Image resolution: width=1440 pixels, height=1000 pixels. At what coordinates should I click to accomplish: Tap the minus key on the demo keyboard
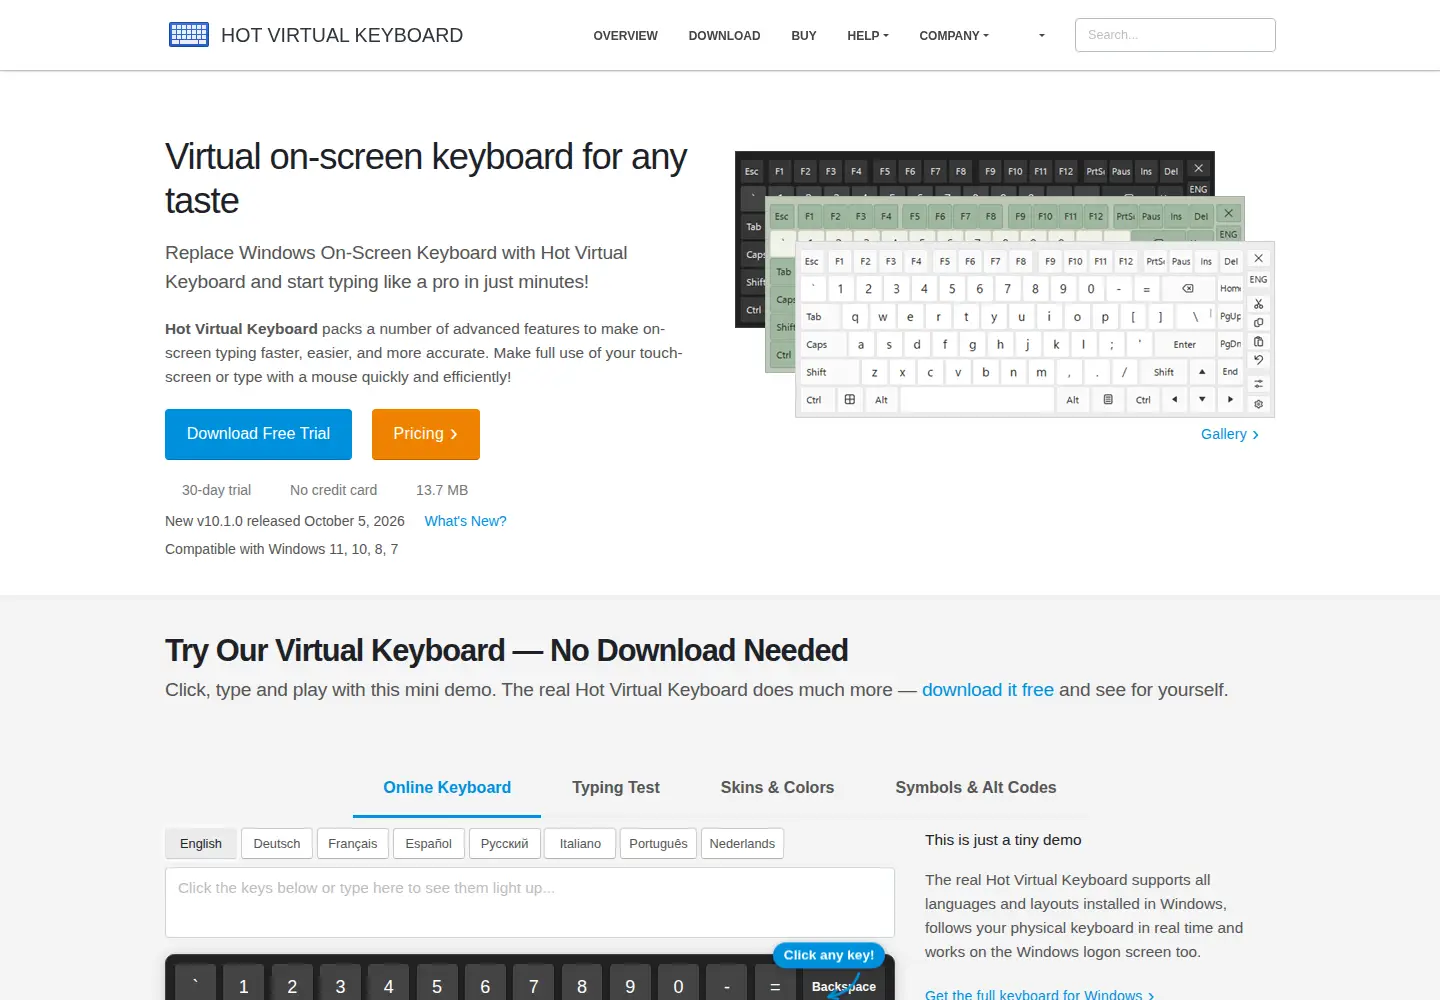[x=727, y=984]
